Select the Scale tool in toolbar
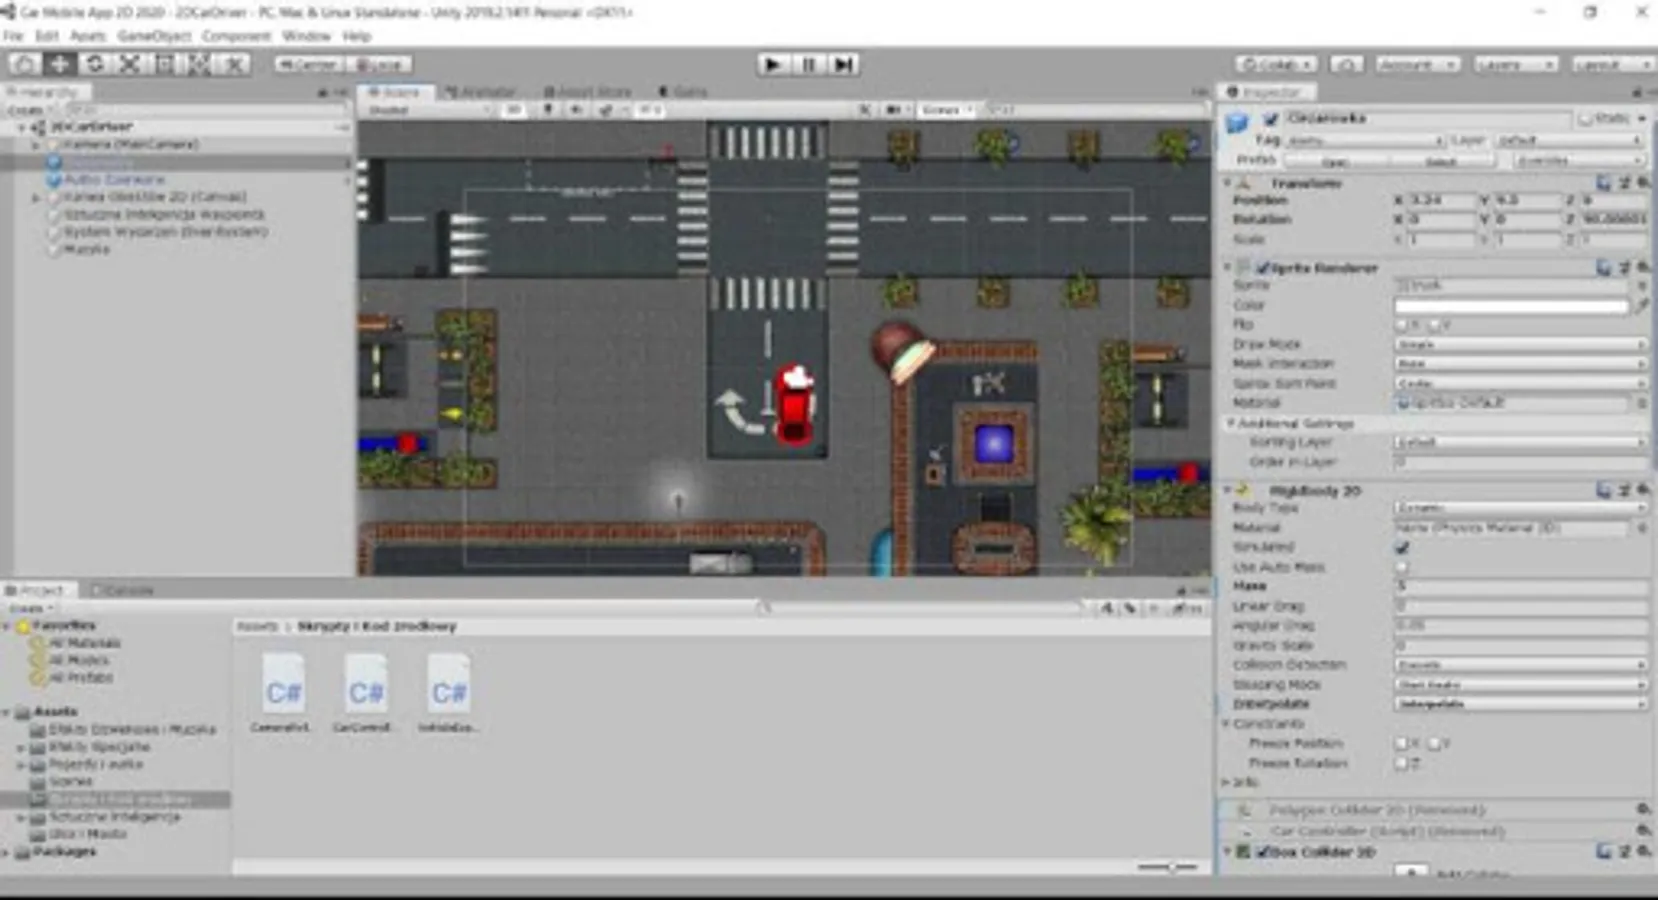Screen dimensions: 1658x900 pos(130,64)
